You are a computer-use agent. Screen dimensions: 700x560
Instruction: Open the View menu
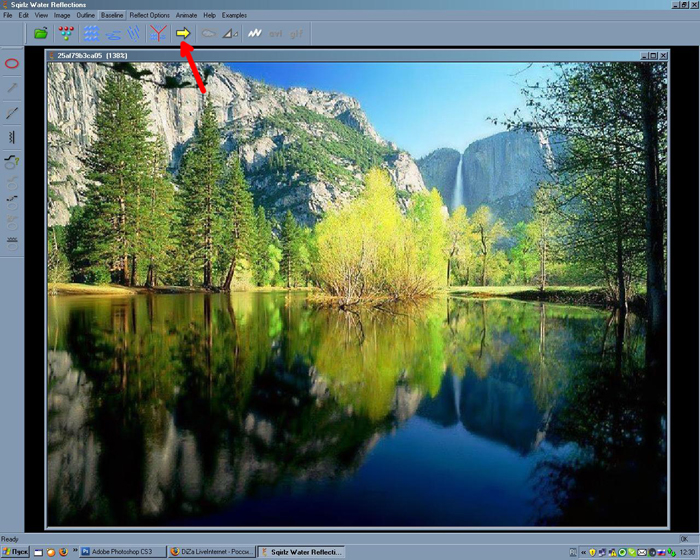(41, 15)
